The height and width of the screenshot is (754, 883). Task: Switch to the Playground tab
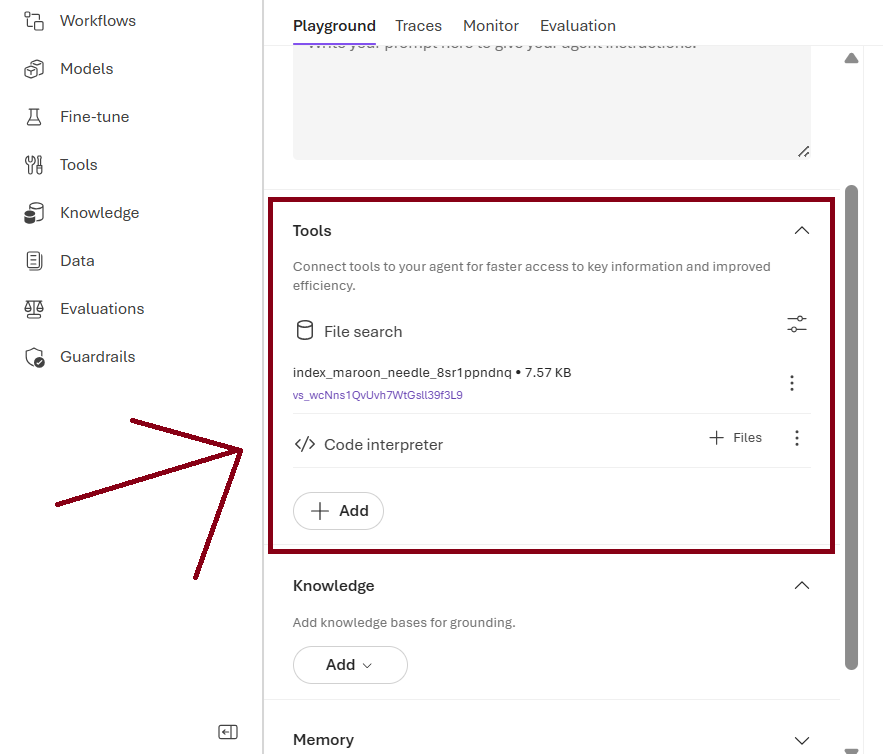pyautogui.click(x=334, y=26)
